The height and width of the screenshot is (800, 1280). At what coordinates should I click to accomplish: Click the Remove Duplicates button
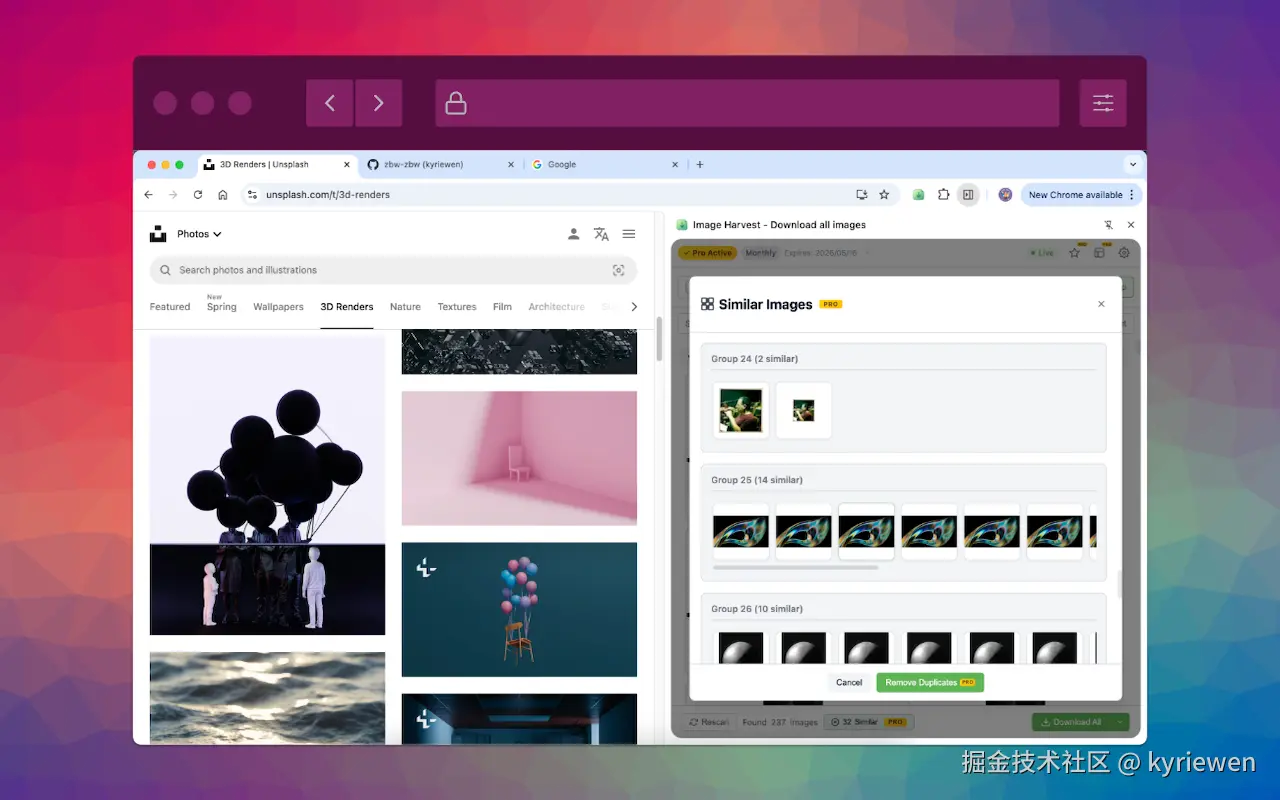click(x=929, y=682)
